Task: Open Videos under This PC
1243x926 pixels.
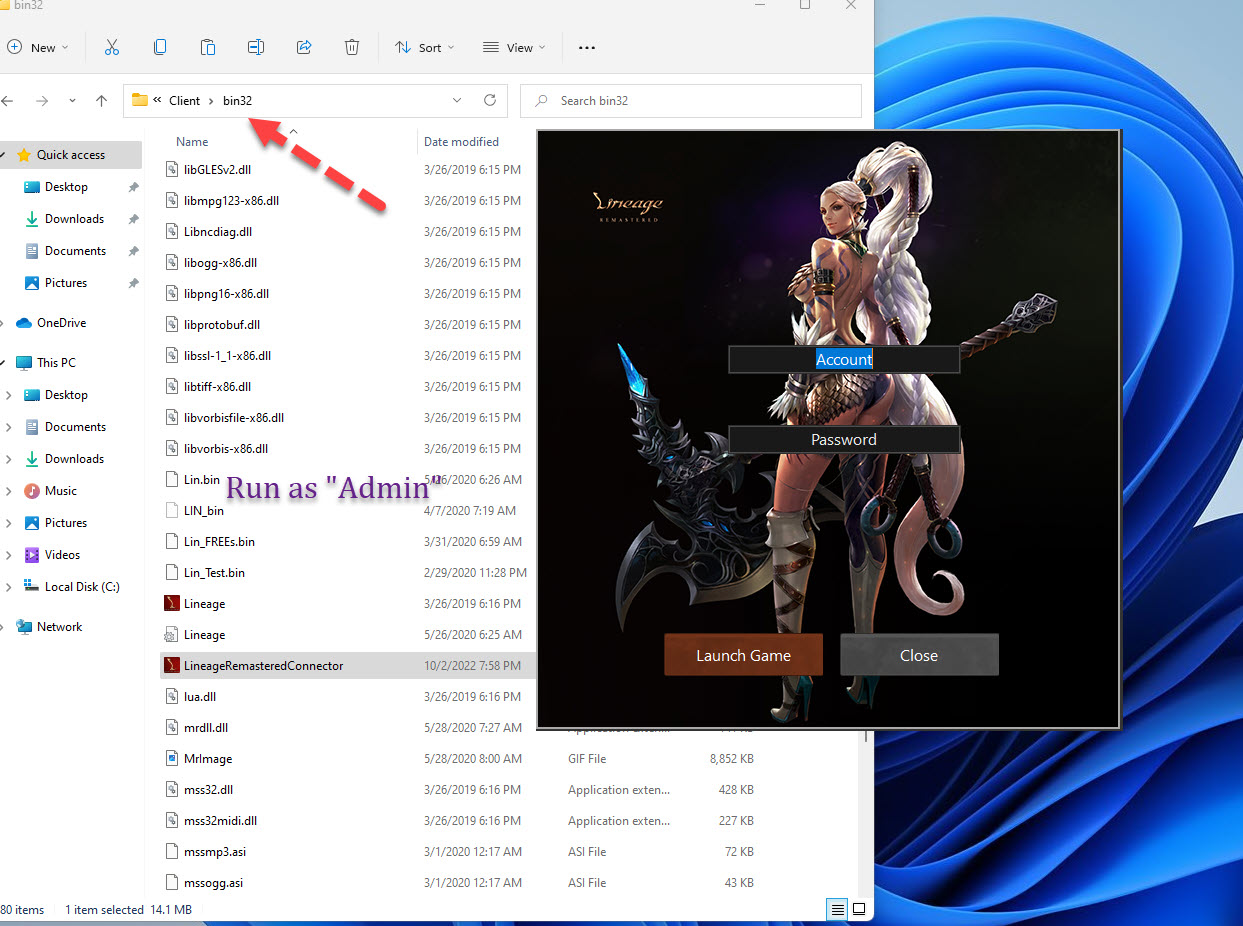Action: [x=62, y=555]
